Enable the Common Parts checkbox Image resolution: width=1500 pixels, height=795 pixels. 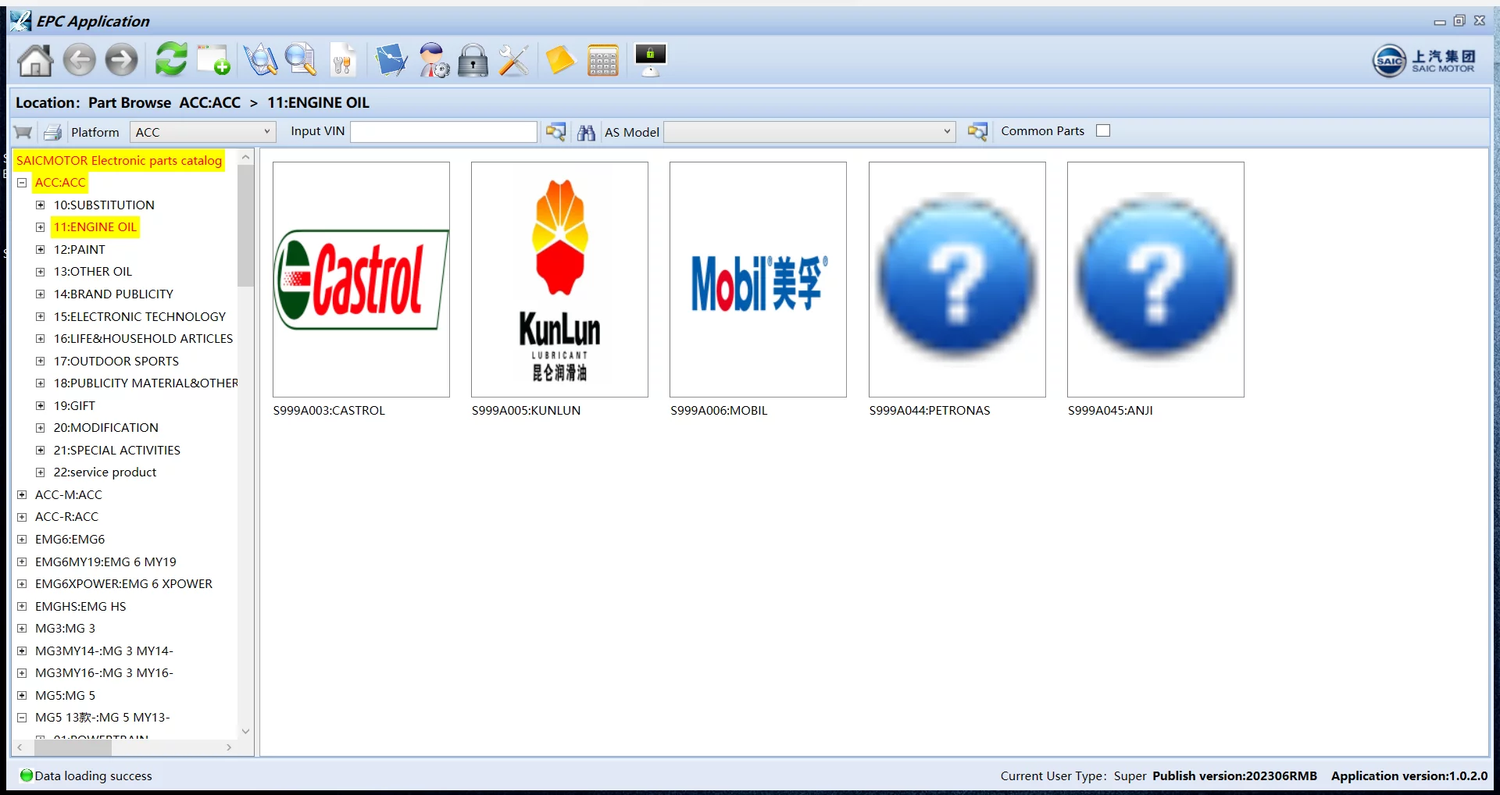coord(1102,131)
